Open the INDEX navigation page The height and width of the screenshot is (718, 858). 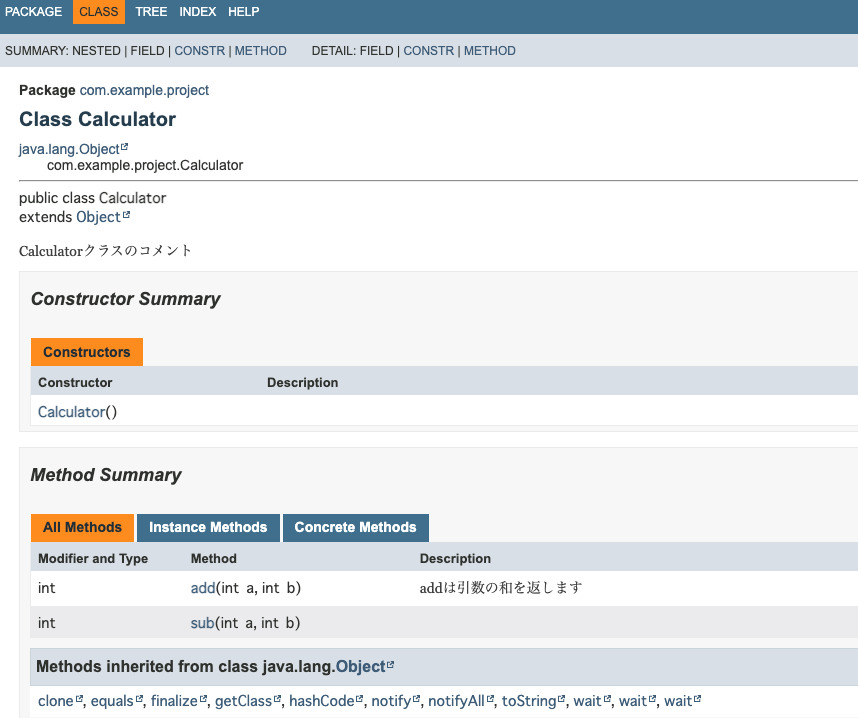click(x=197, y=11)
